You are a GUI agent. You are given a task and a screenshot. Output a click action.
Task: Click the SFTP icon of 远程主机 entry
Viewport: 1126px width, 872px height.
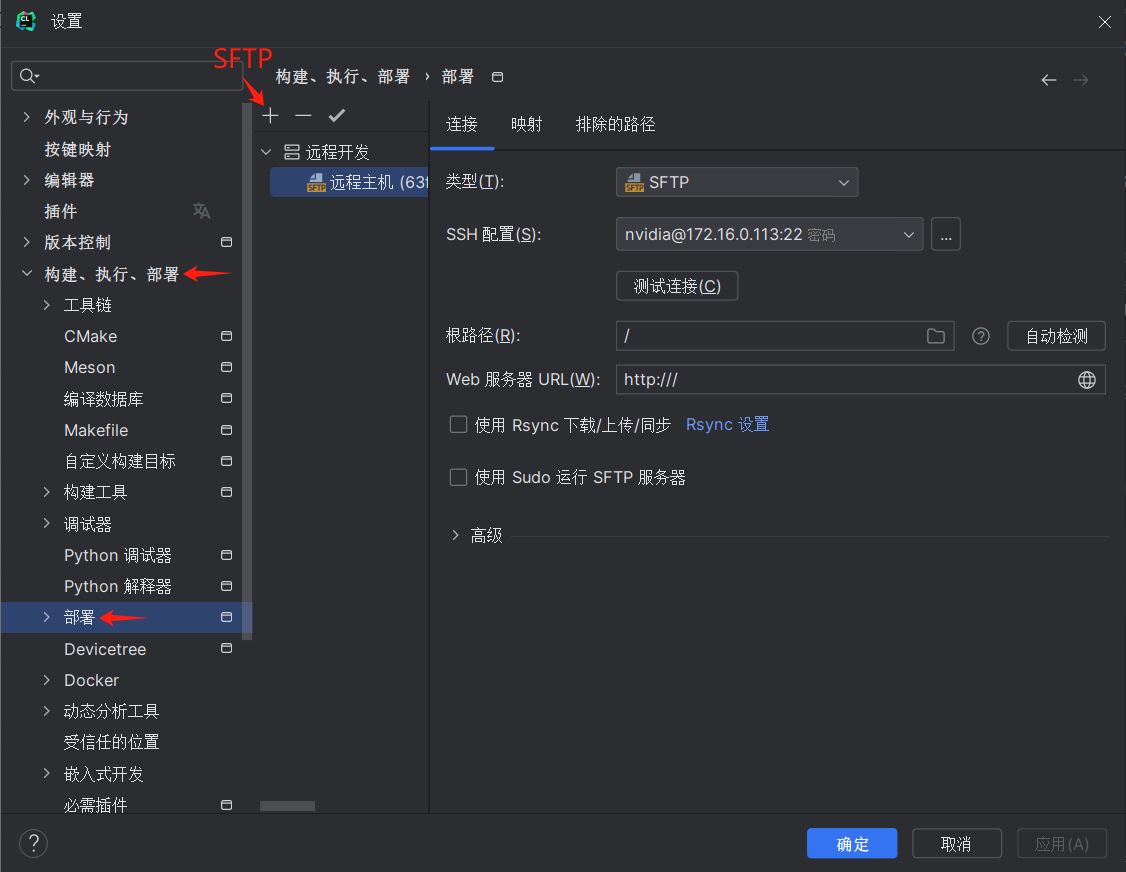coord(316,182)
